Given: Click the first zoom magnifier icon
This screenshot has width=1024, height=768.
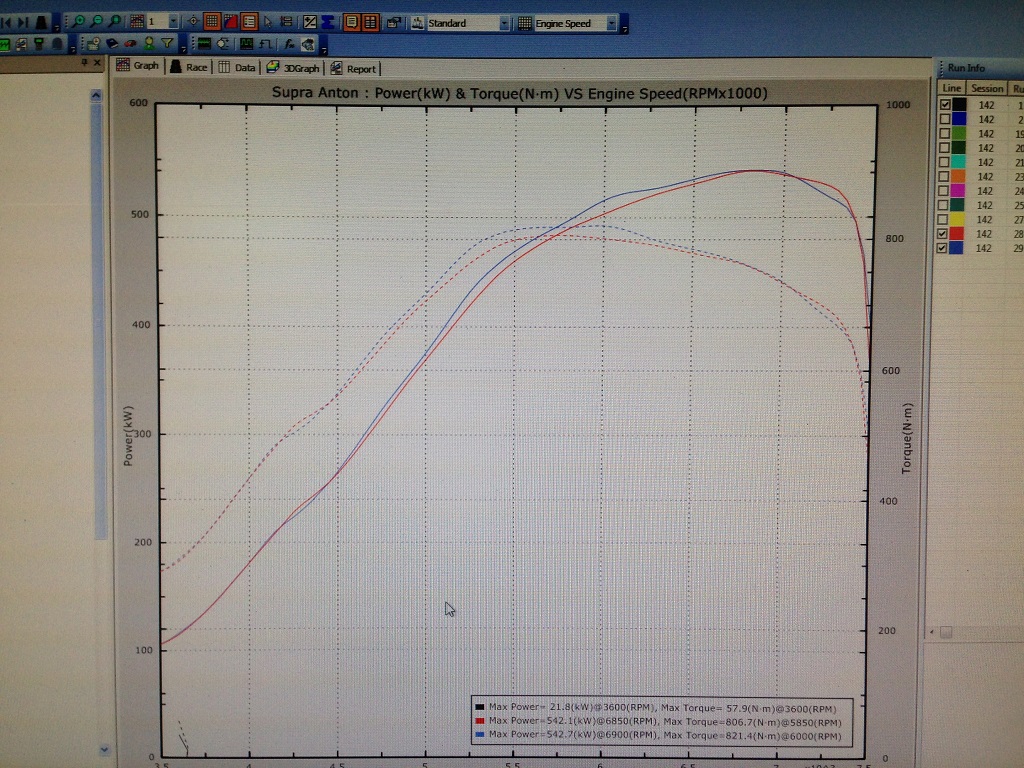Looking at the screenshot, I should coord(80,21).
